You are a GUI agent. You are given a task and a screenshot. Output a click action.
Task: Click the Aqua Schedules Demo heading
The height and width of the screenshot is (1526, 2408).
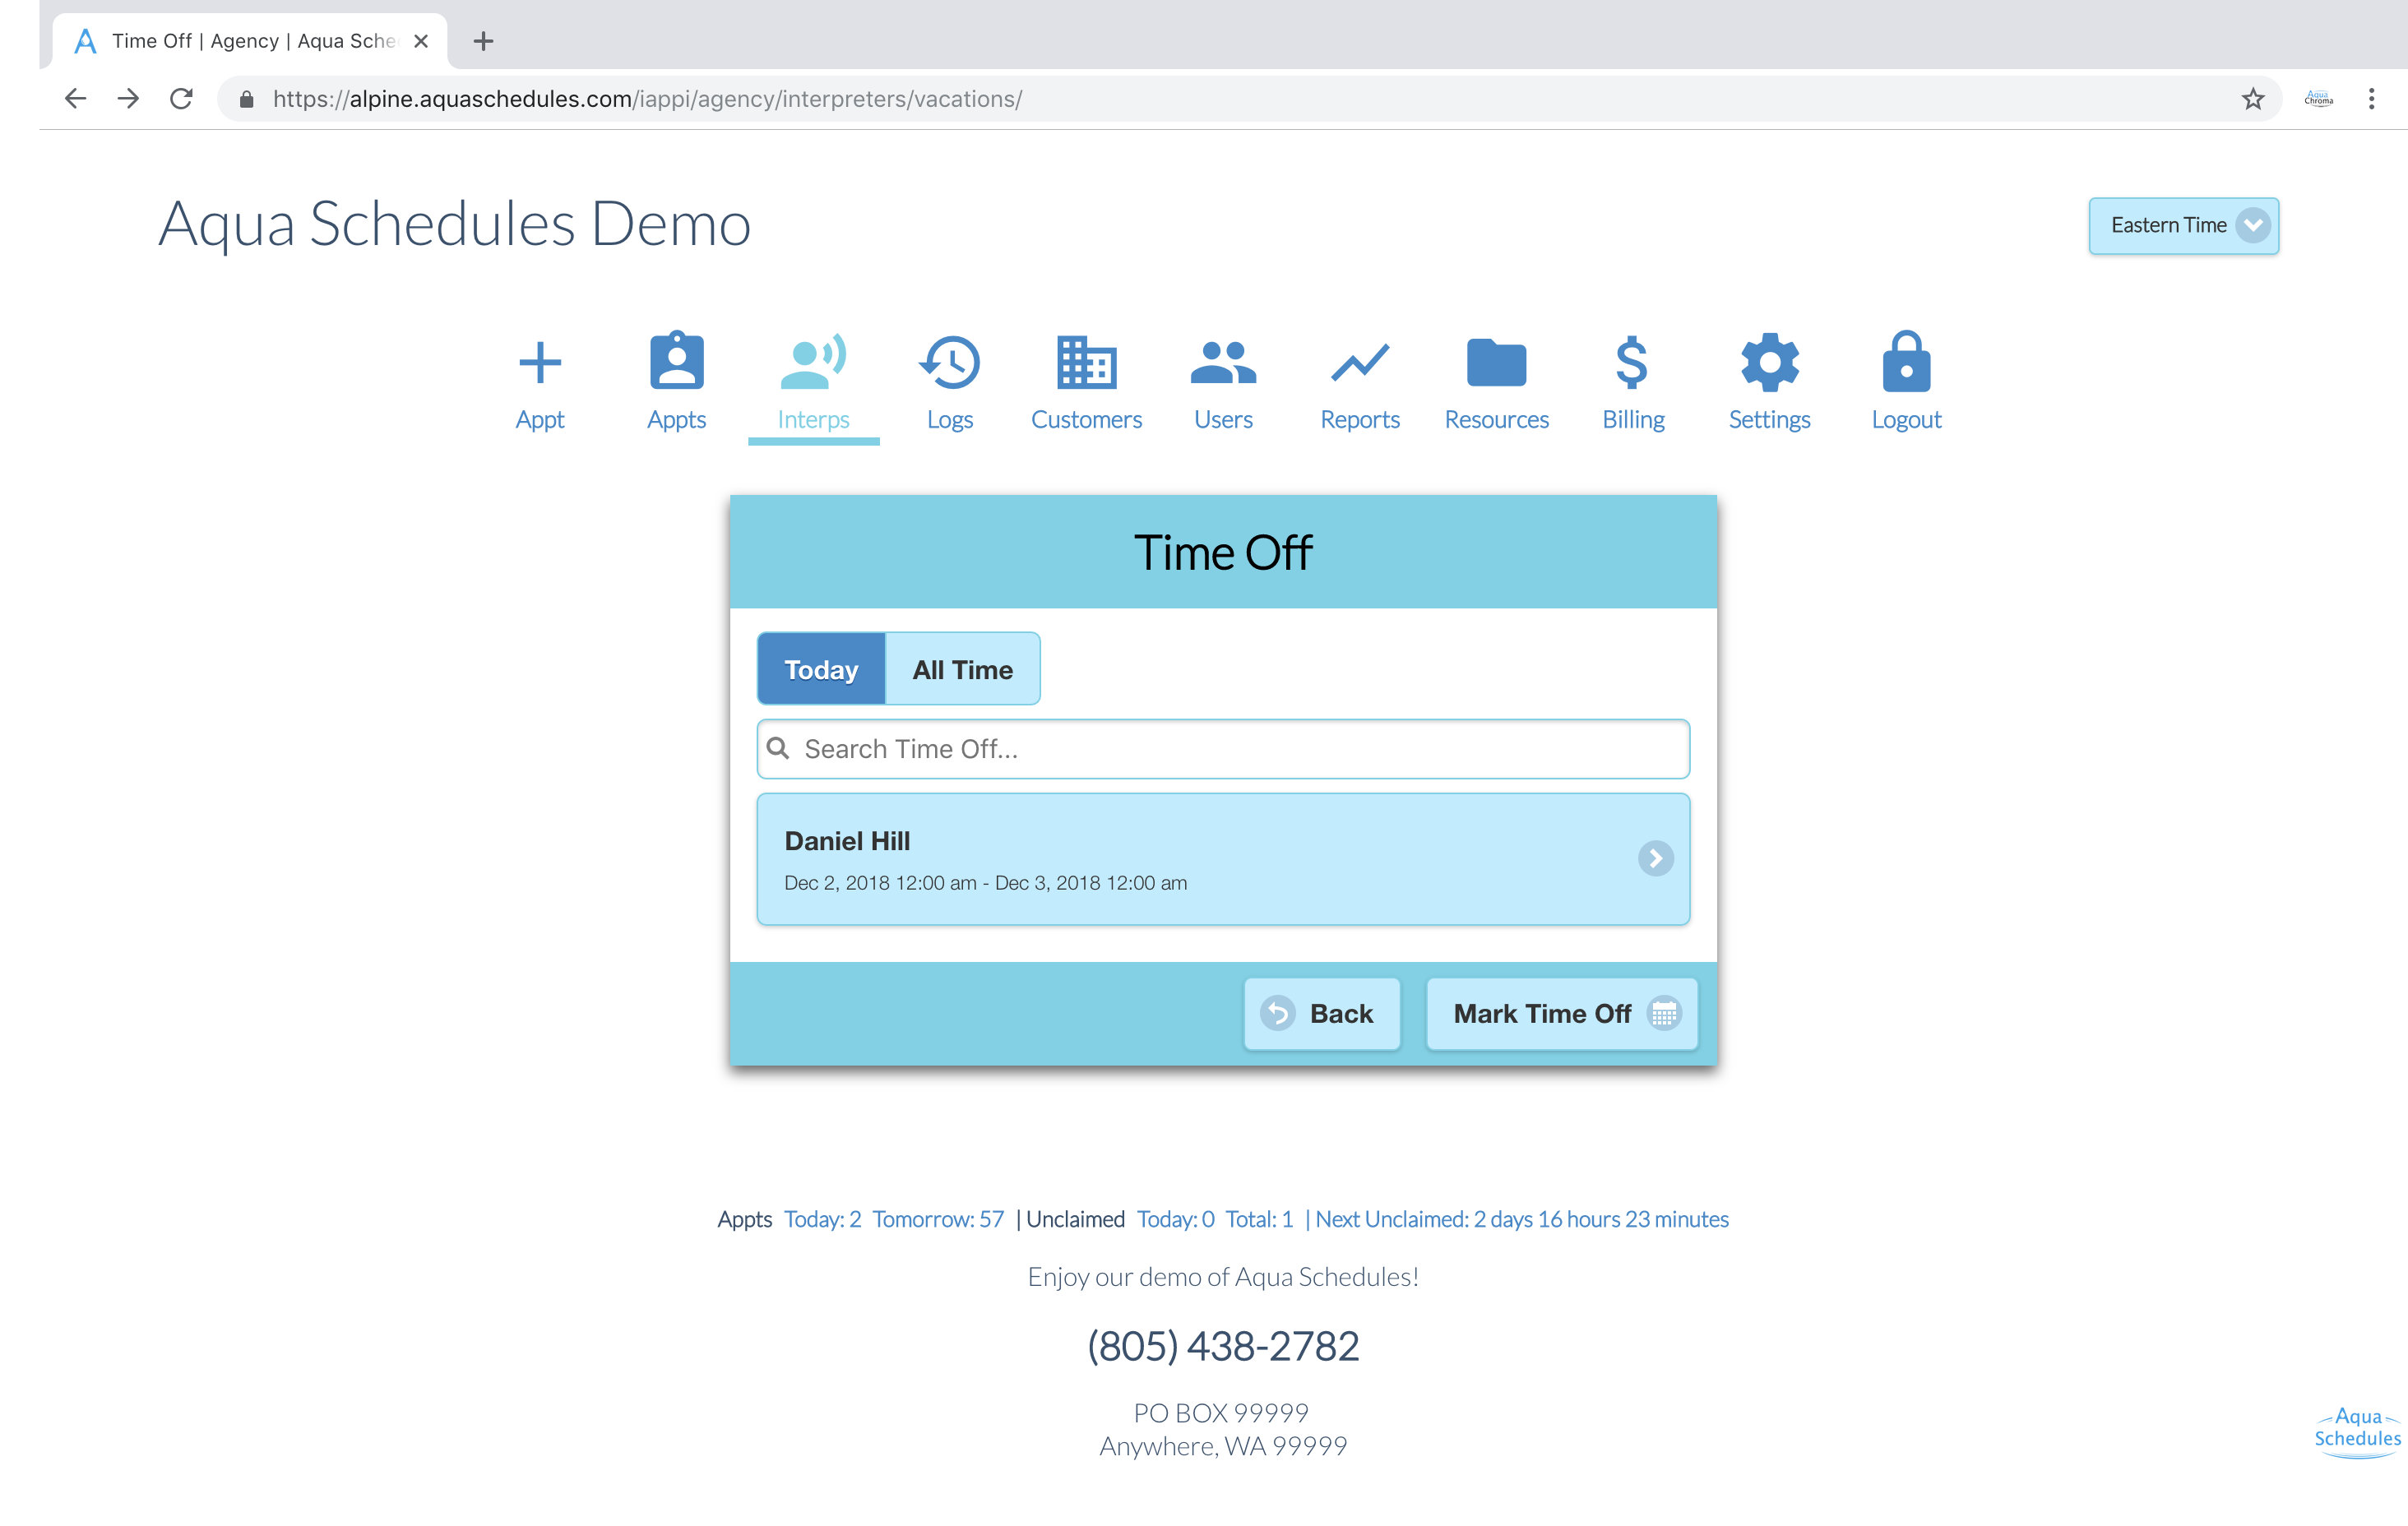coord(455,223)
